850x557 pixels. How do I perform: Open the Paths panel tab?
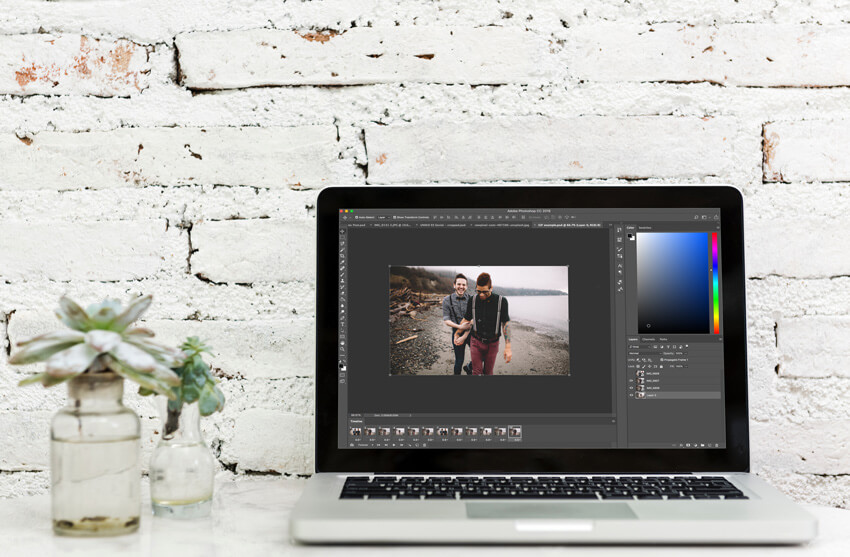point(663,339)
